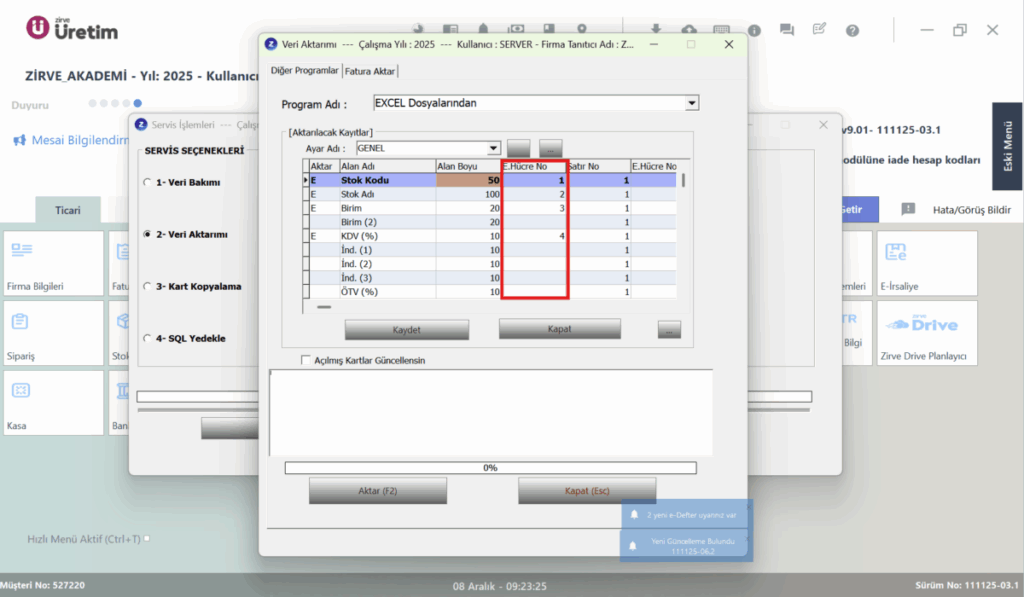
Task: Click the download arrow icon in top toolbar
Action: 656,29
